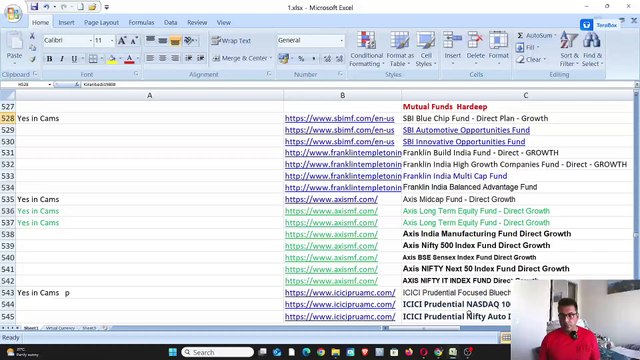
Task: Click Merge & Center button
Action: point(242,58)
